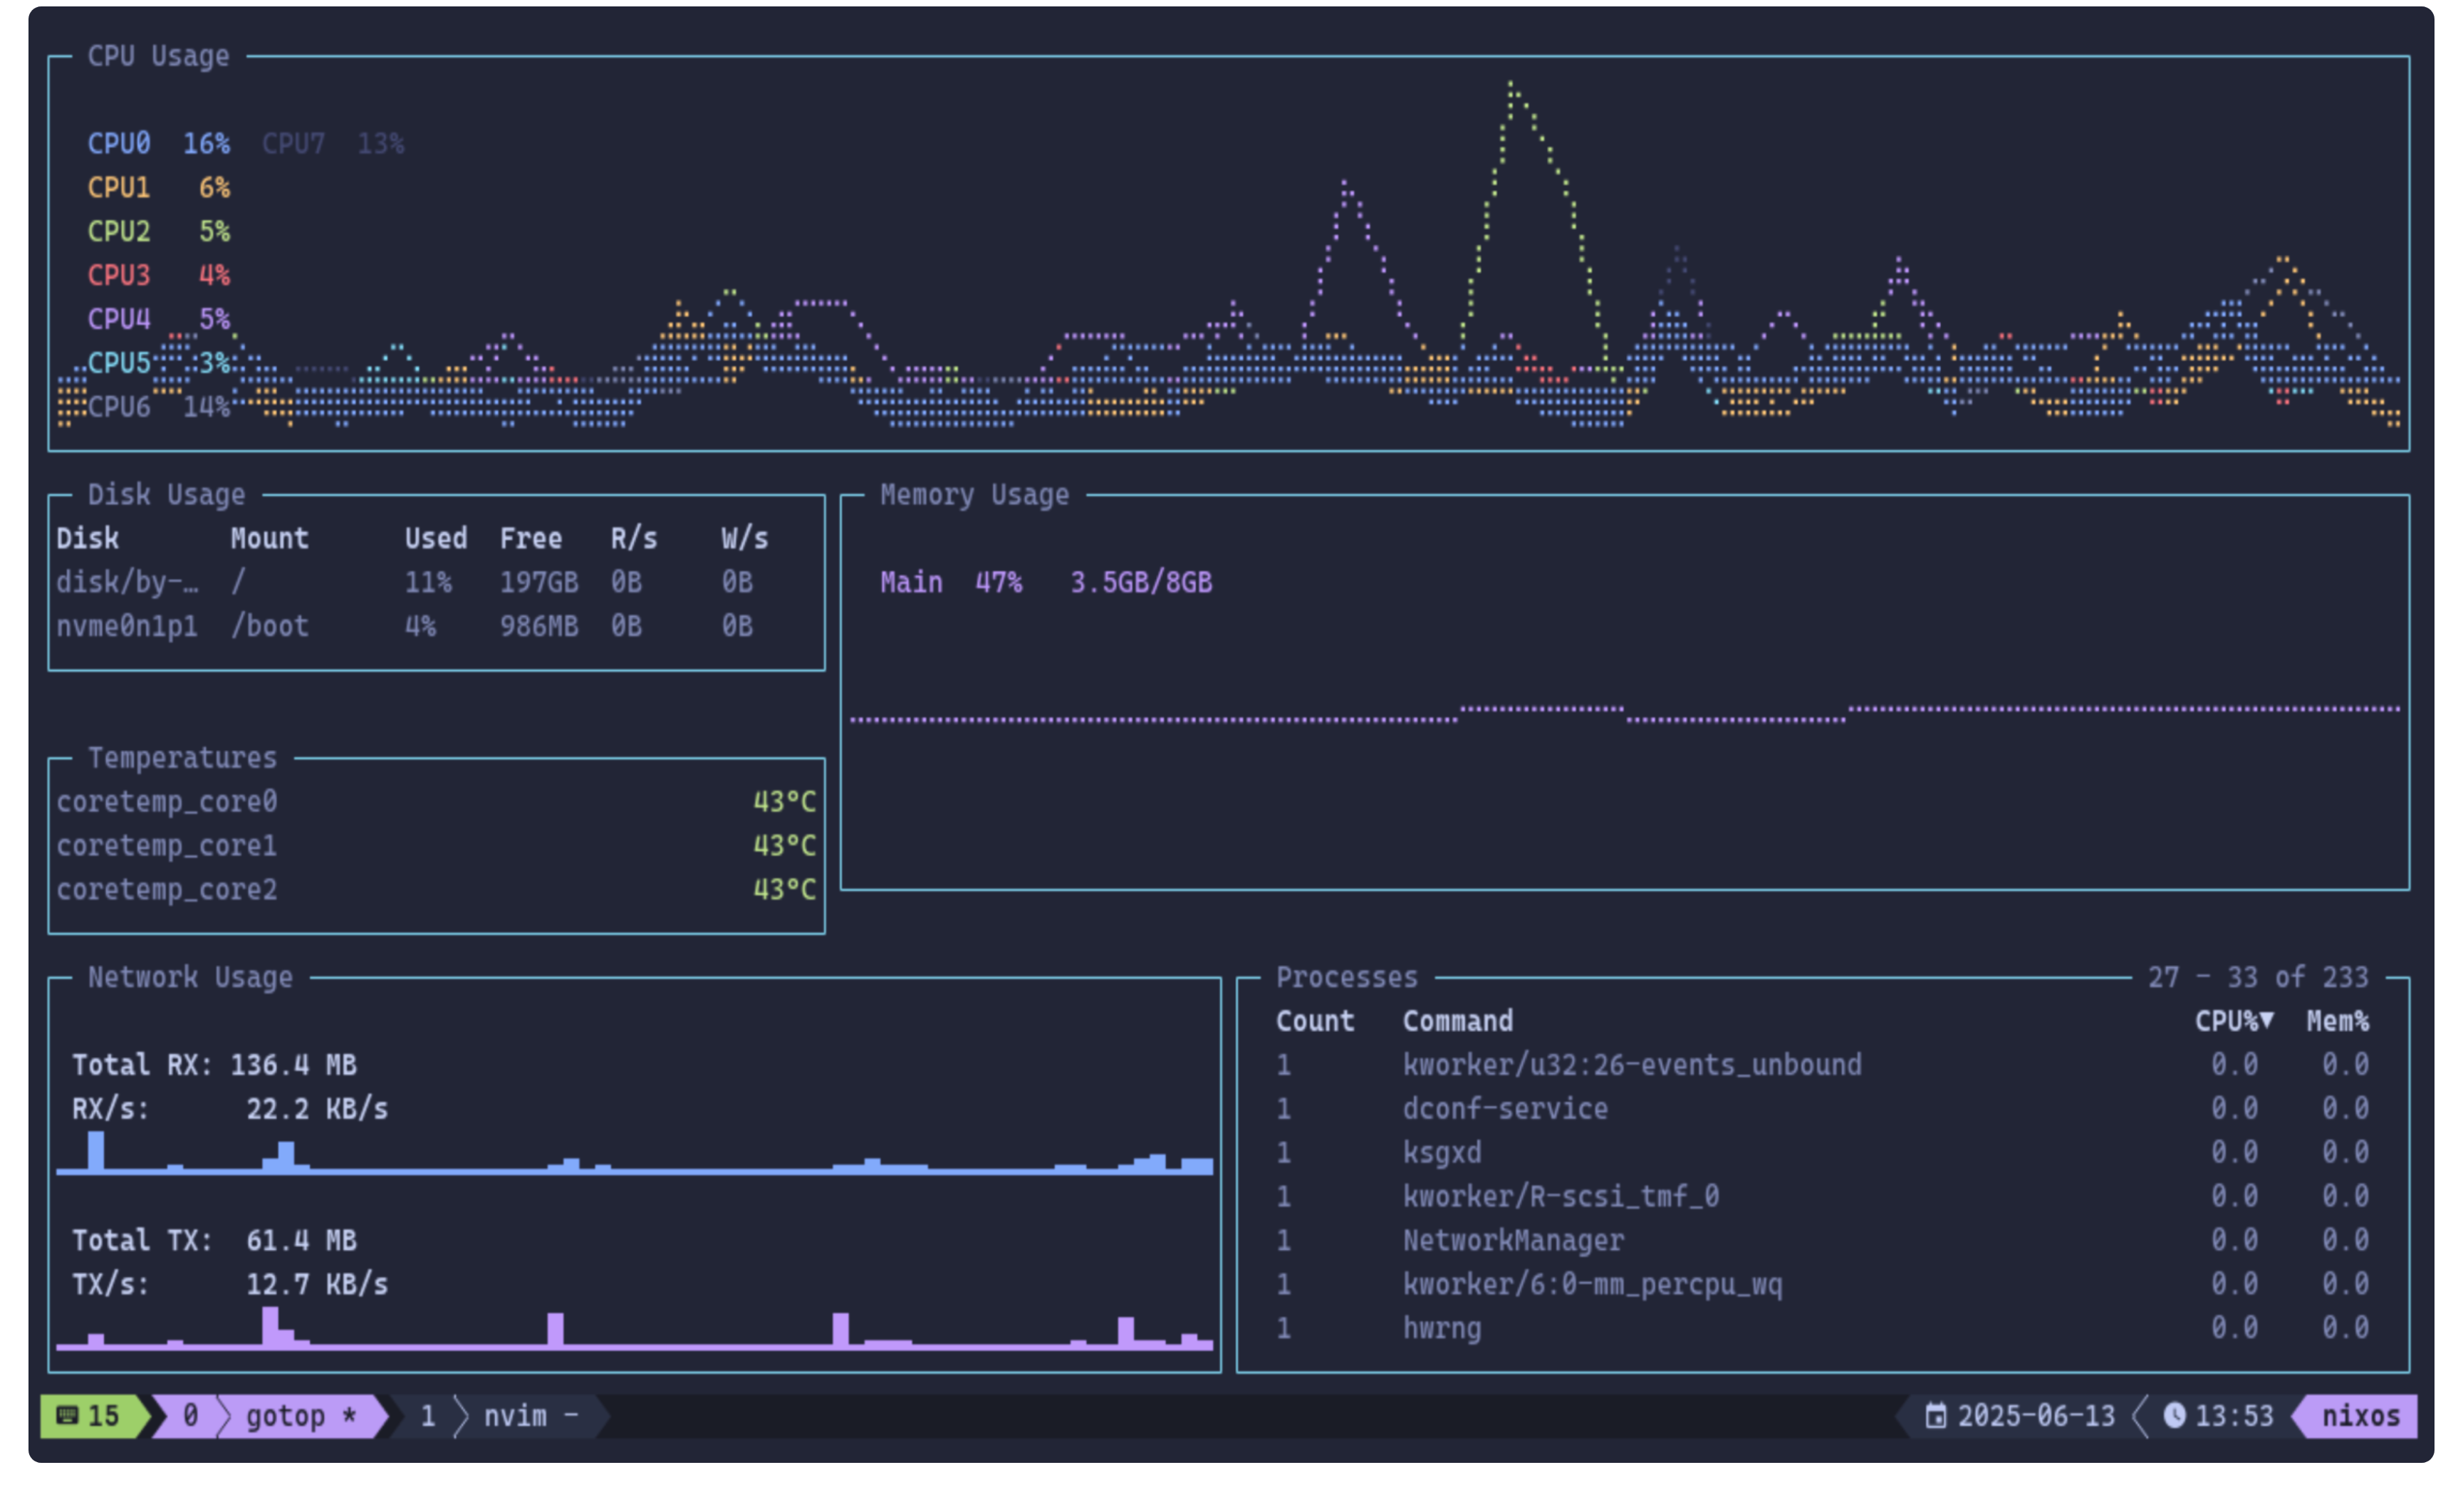This screenshot has height=1512, width=2463.
Task: Click the Total TX: 61.4 MB line
Action: point(214,1240)
